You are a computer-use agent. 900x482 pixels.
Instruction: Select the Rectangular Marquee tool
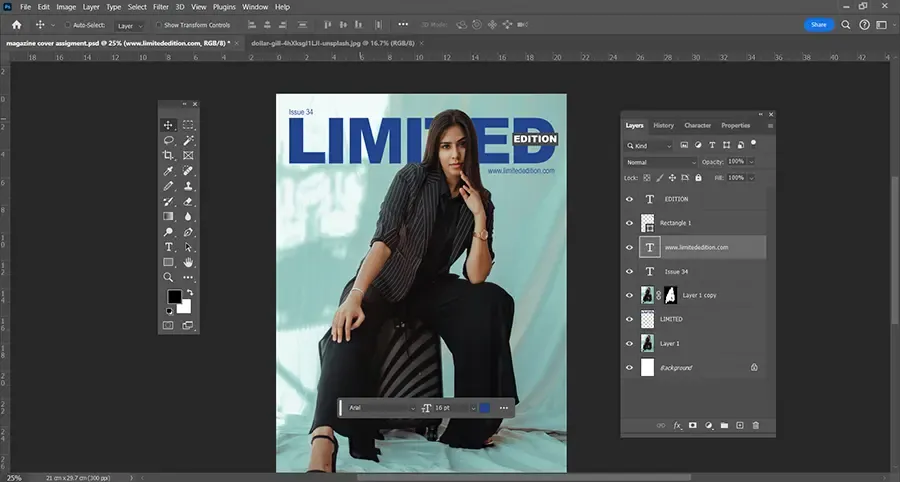point(188,125)
